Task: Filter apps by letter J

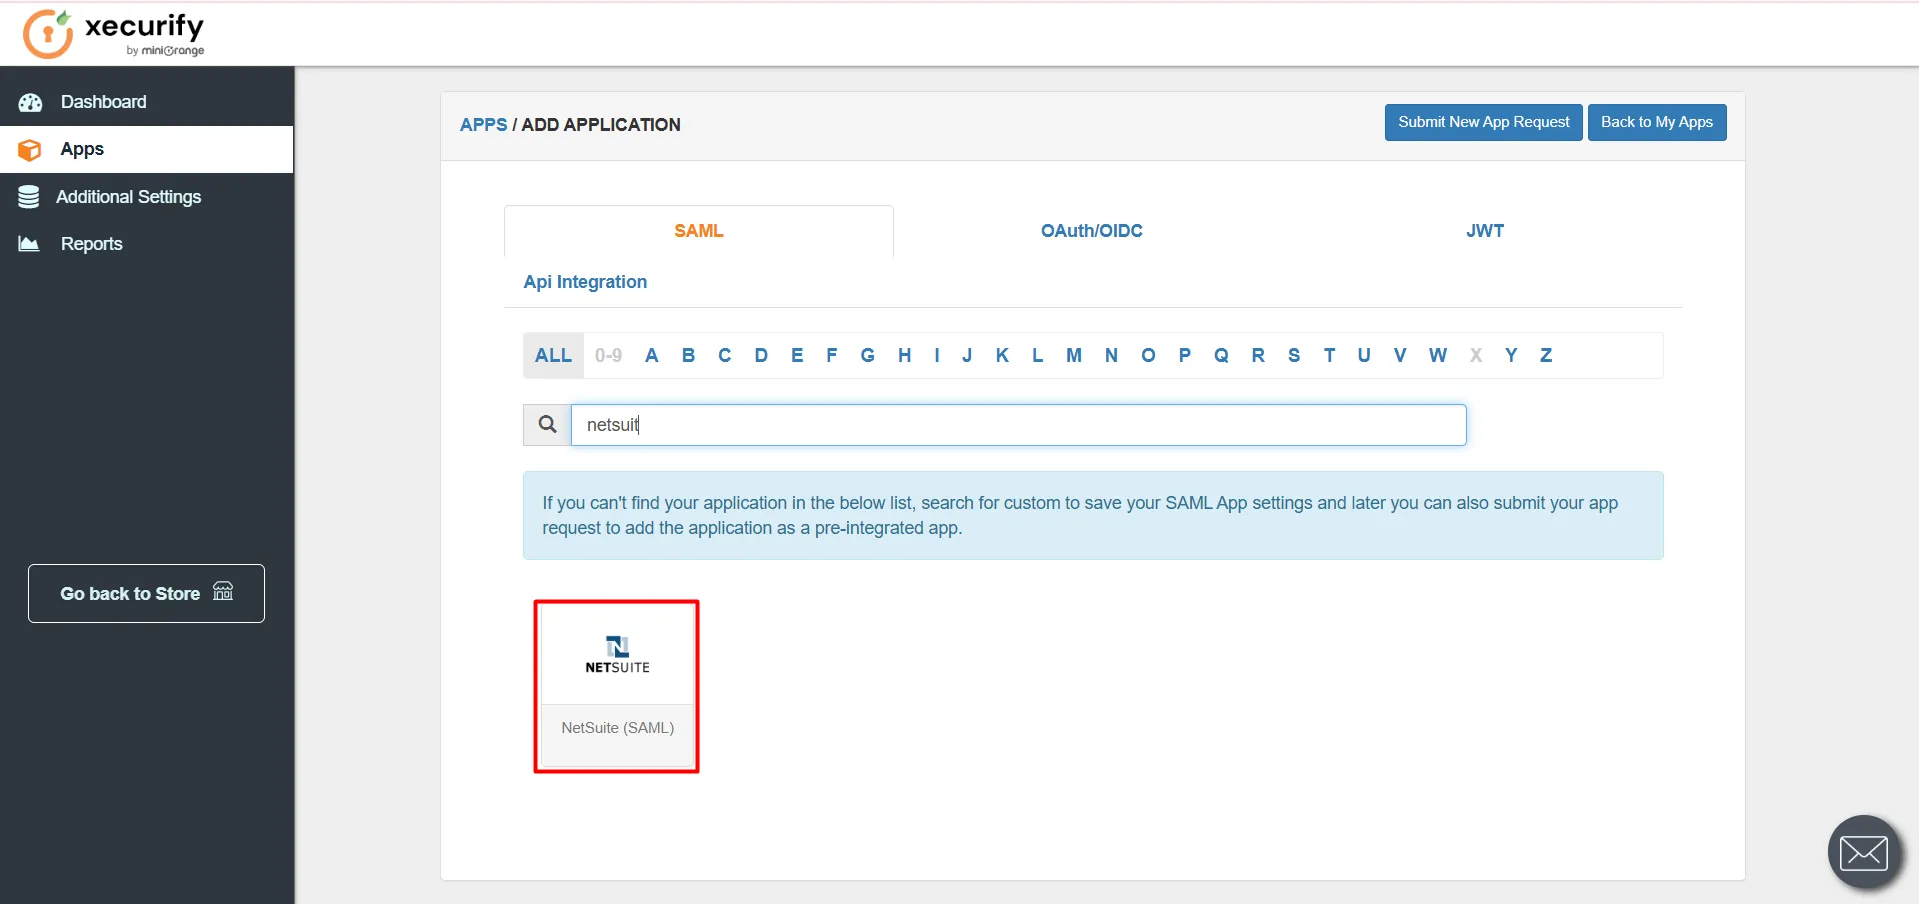Action: (967, 355)
